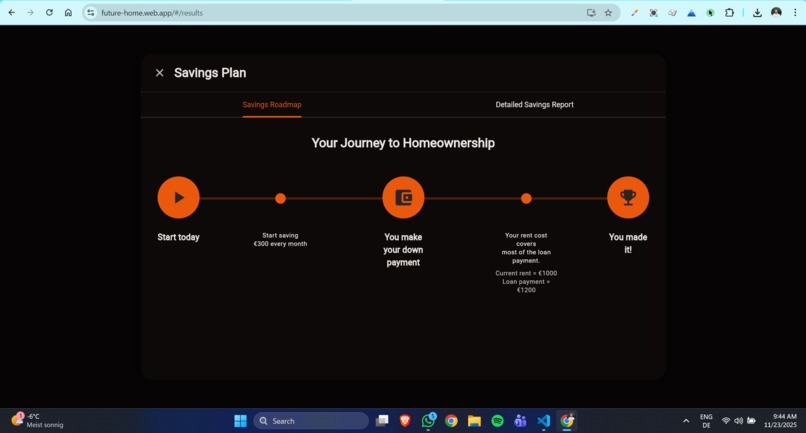Open the blue triangle extension
This screenshot has width=806, height=433.
[691, 13]
